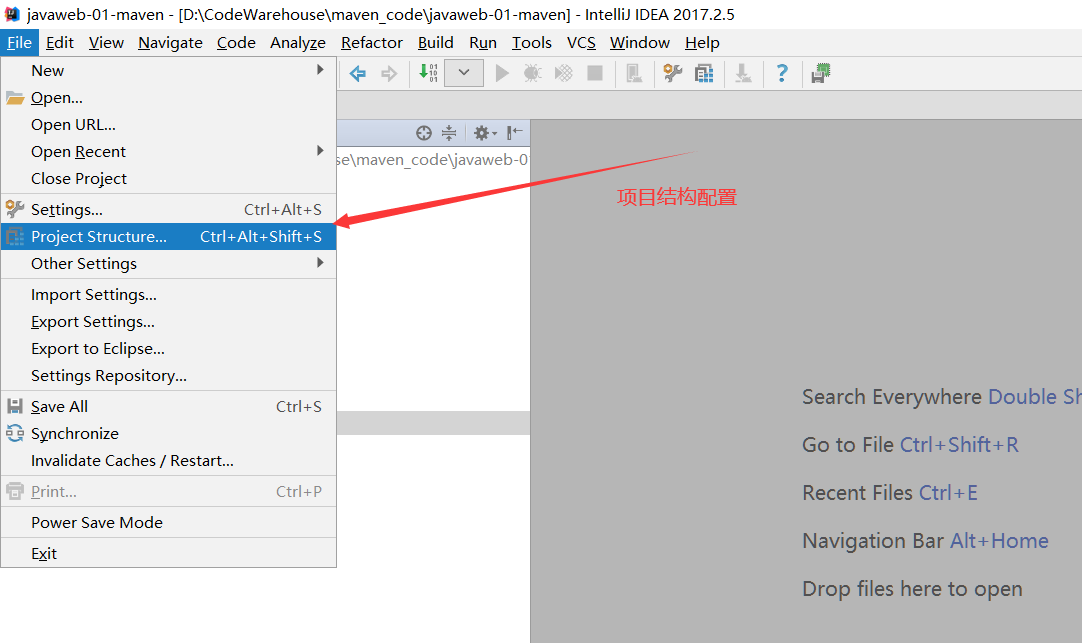
Task: Open the Analyze menu
Action: 298,43
